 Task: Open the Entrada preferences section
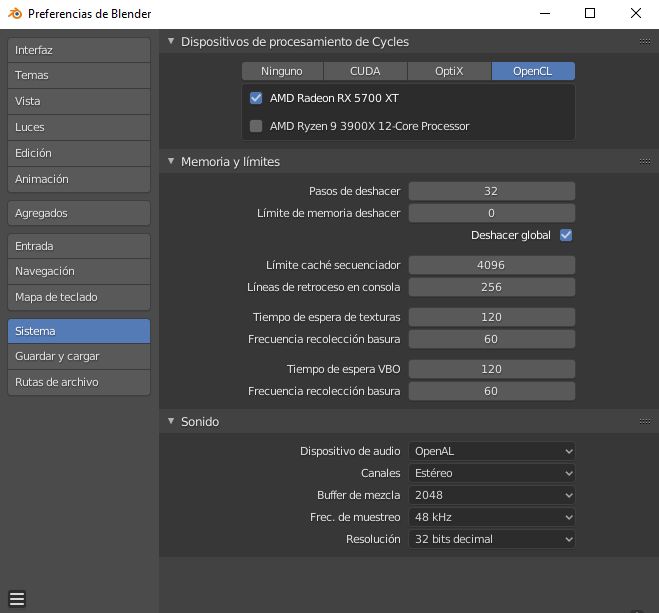(79, 246)
